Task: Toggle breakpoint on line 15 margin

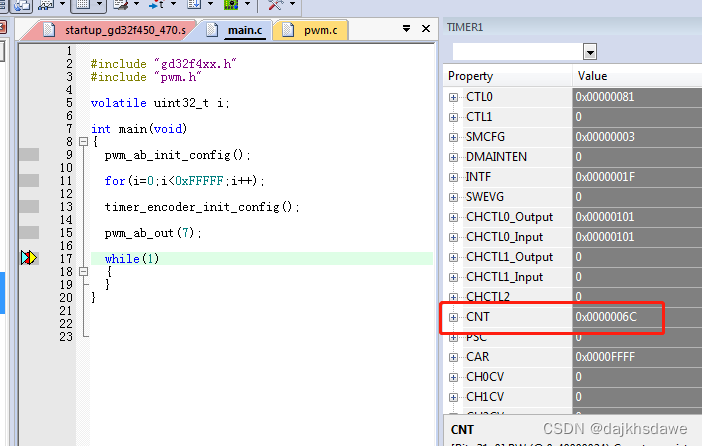Action: coord(29,233)
